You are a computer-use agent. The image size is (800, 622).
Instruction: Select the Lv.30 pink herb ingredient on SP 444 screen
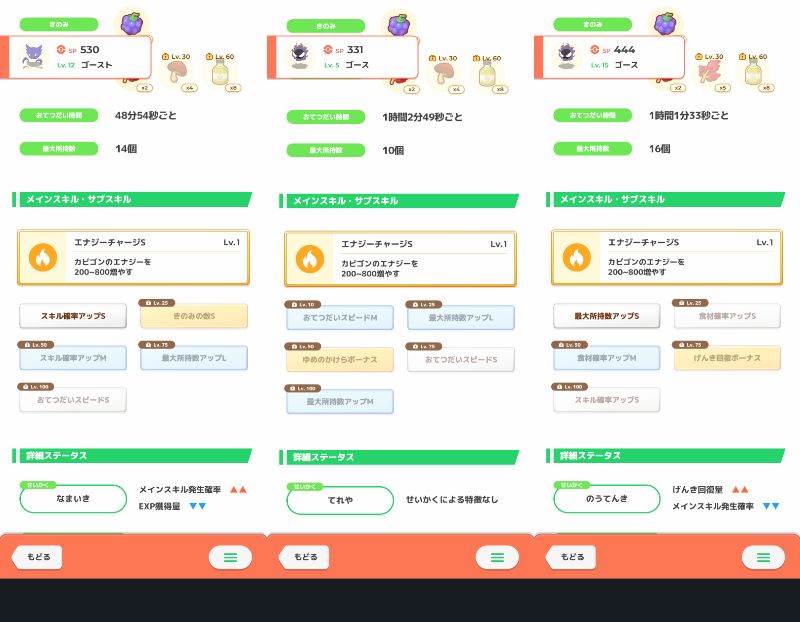tap(711, 72)
